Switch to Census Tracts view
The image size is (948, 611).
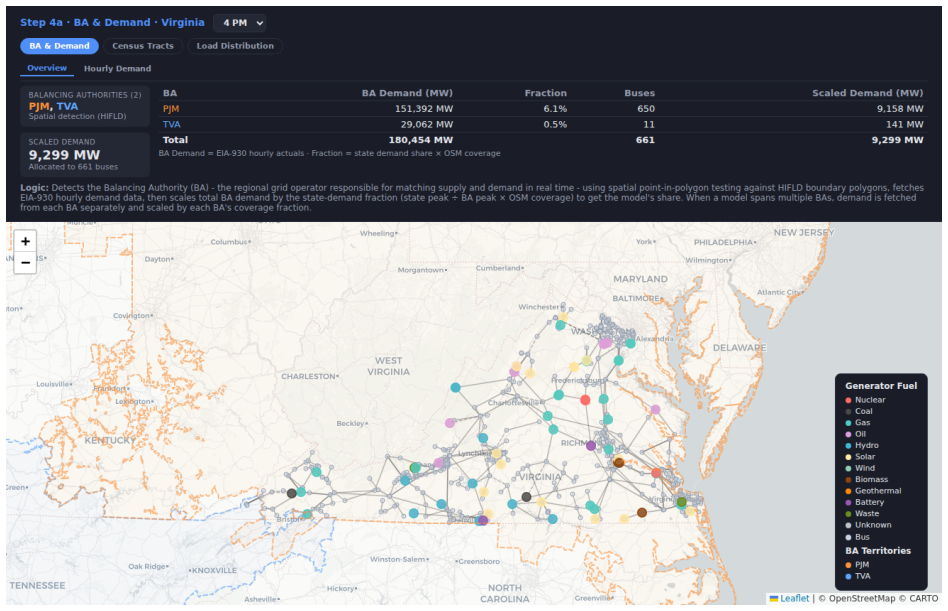click(143, 46)
